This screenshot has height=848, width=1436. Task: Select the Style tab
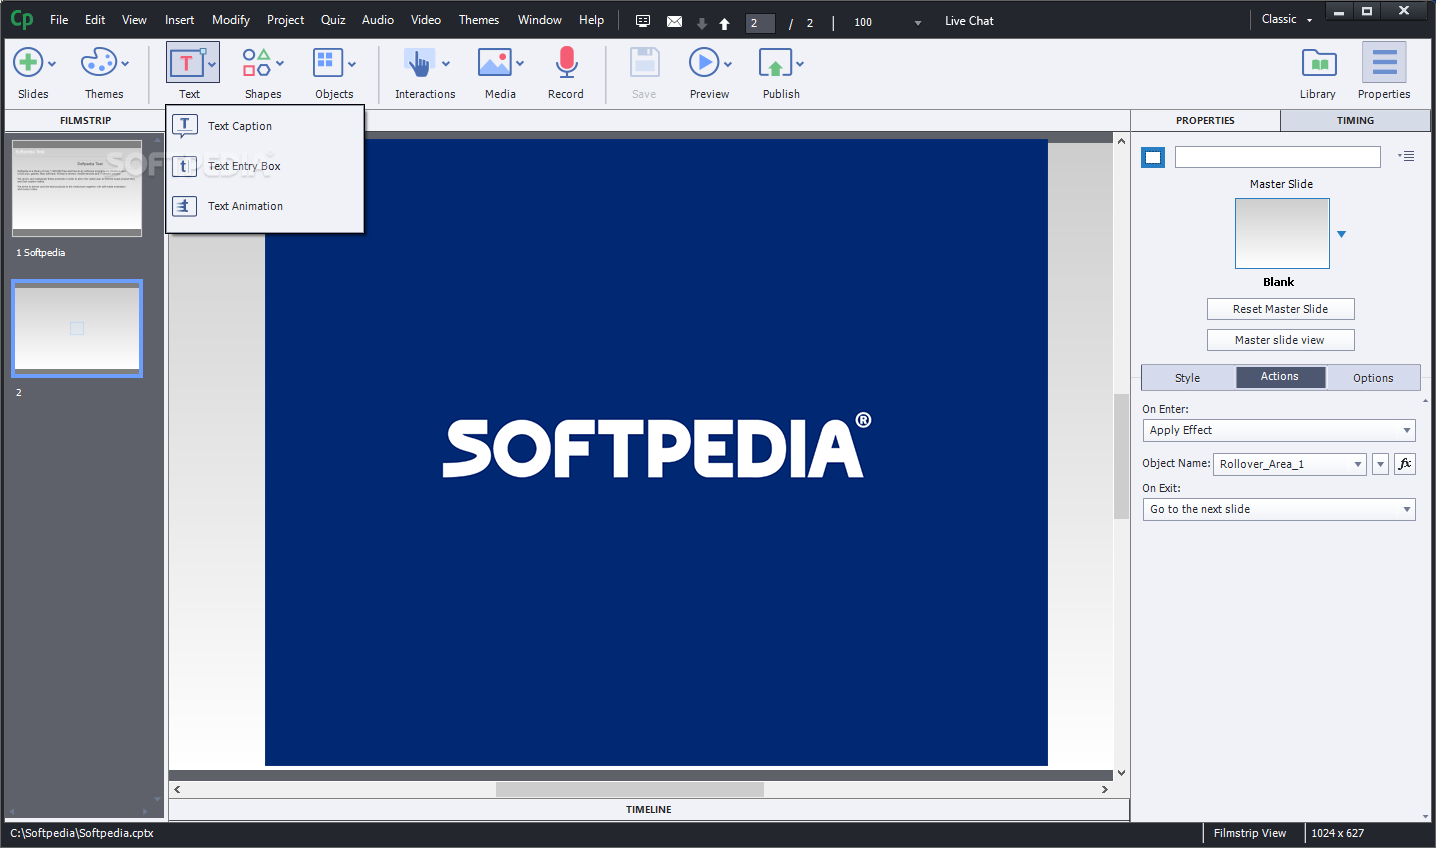click(x=1188, y=378)
